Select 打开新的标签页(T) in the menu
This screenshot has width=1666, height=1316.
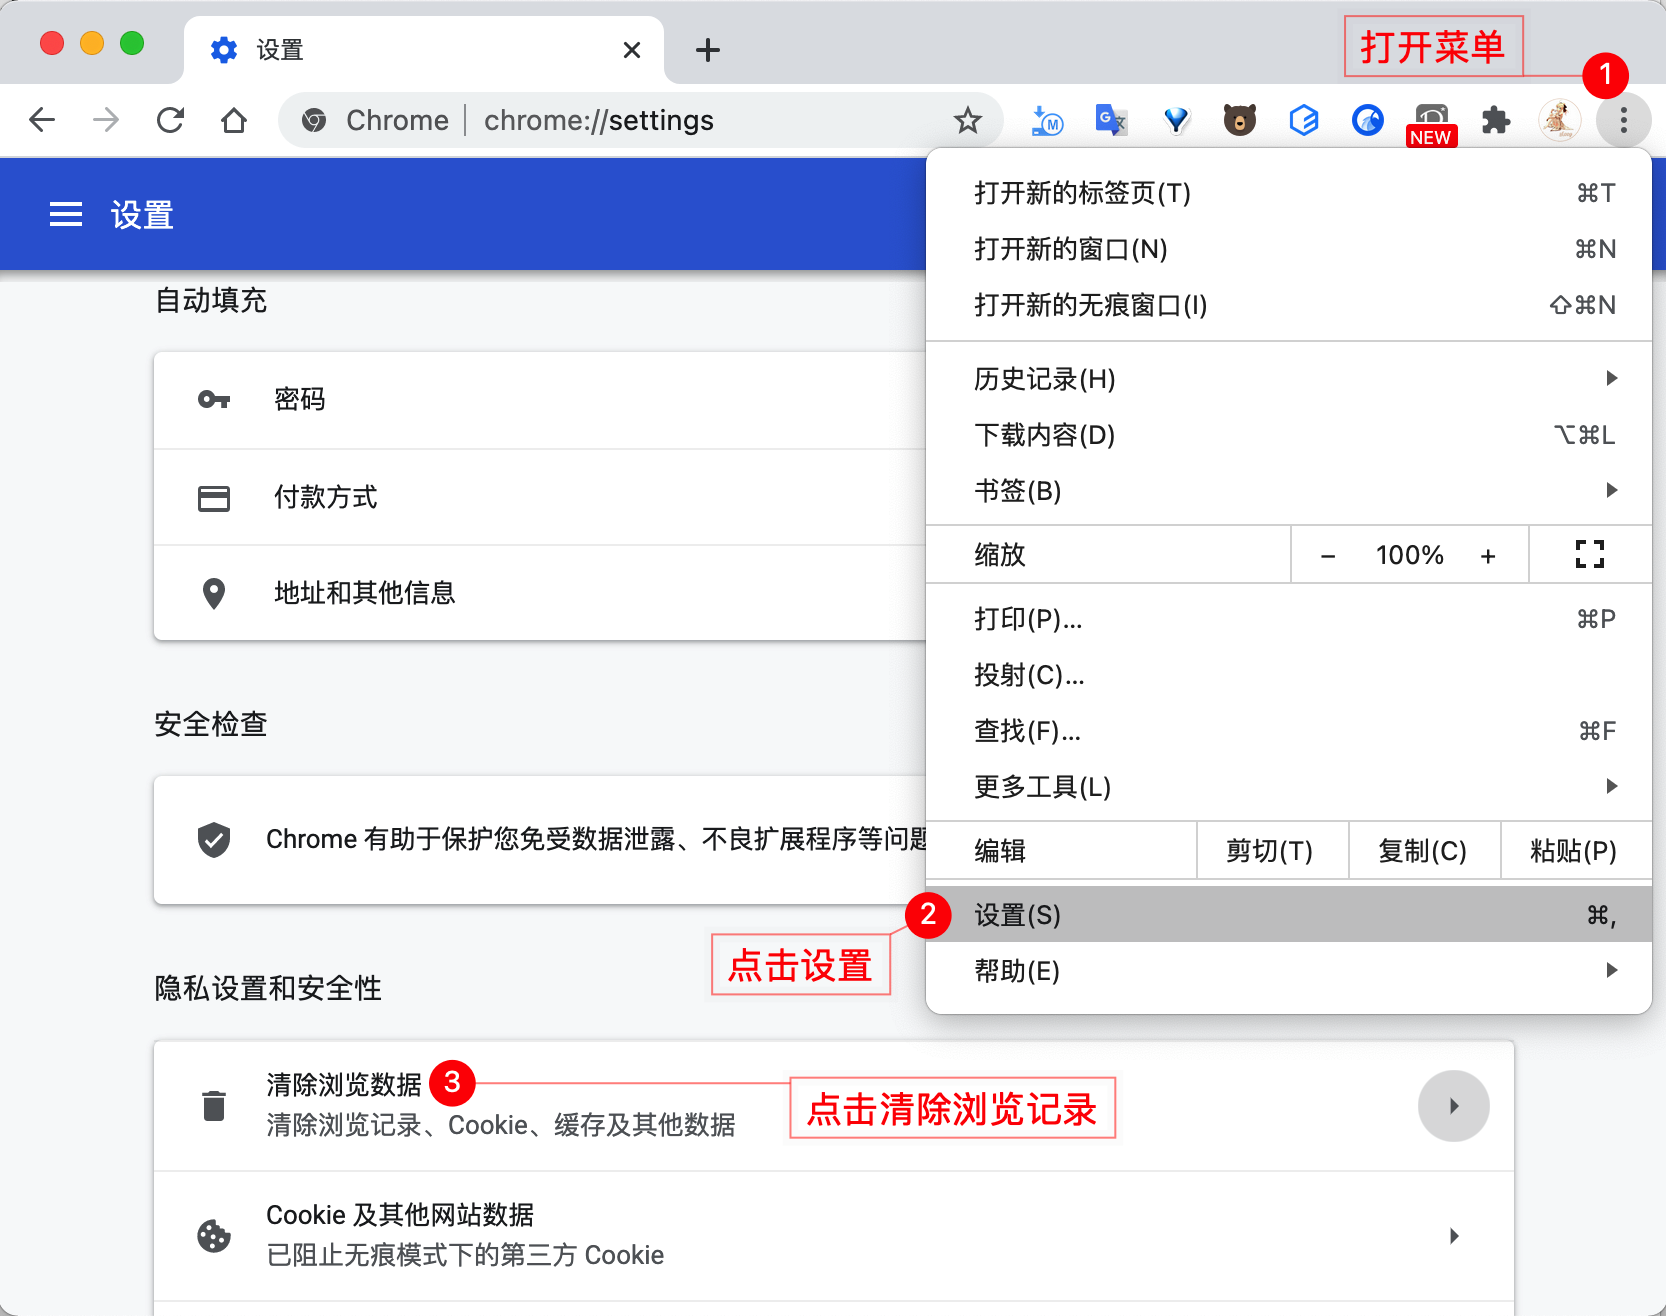[1289, 193]
